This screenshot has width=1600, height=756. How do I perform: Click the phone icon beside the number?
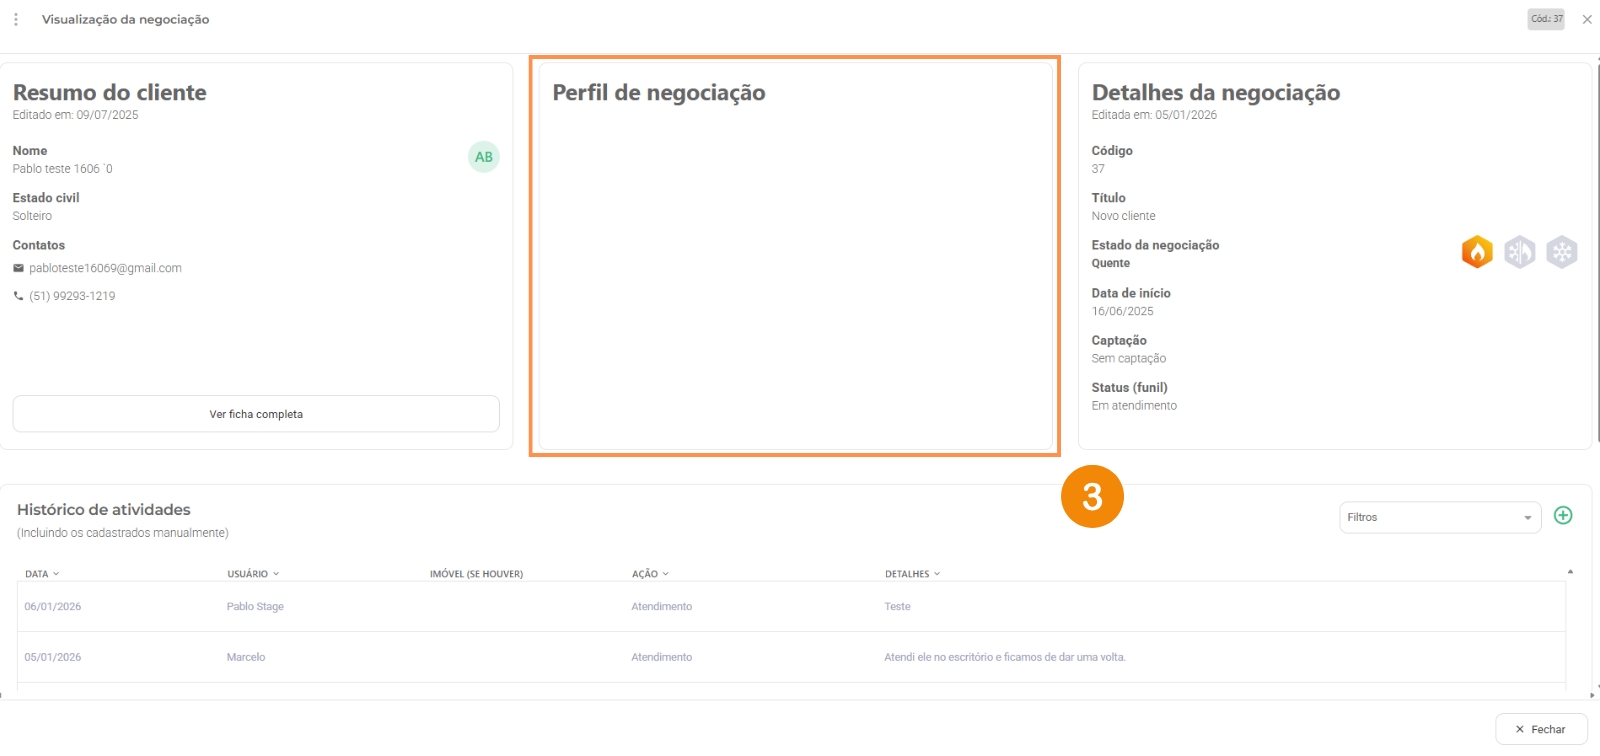(x=18, y=296)
